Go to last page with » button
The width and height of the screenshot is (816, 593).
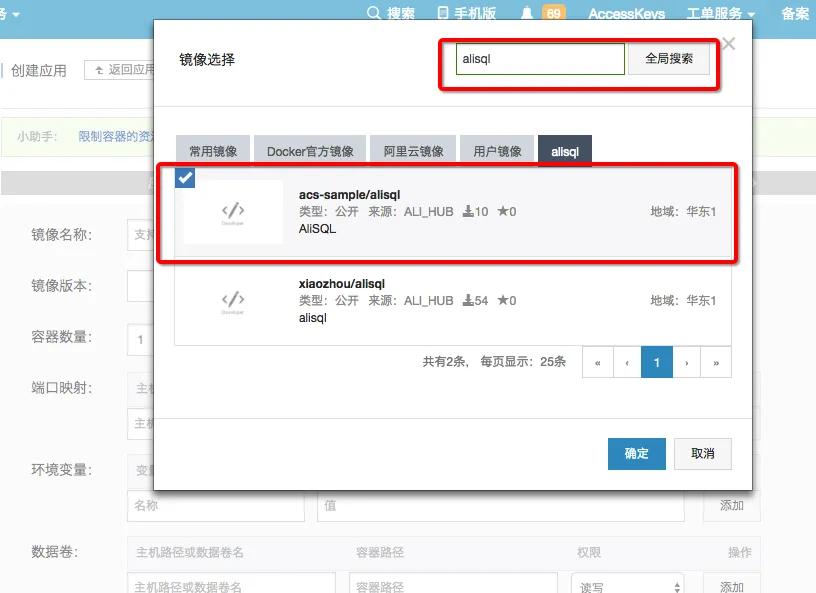716,362
